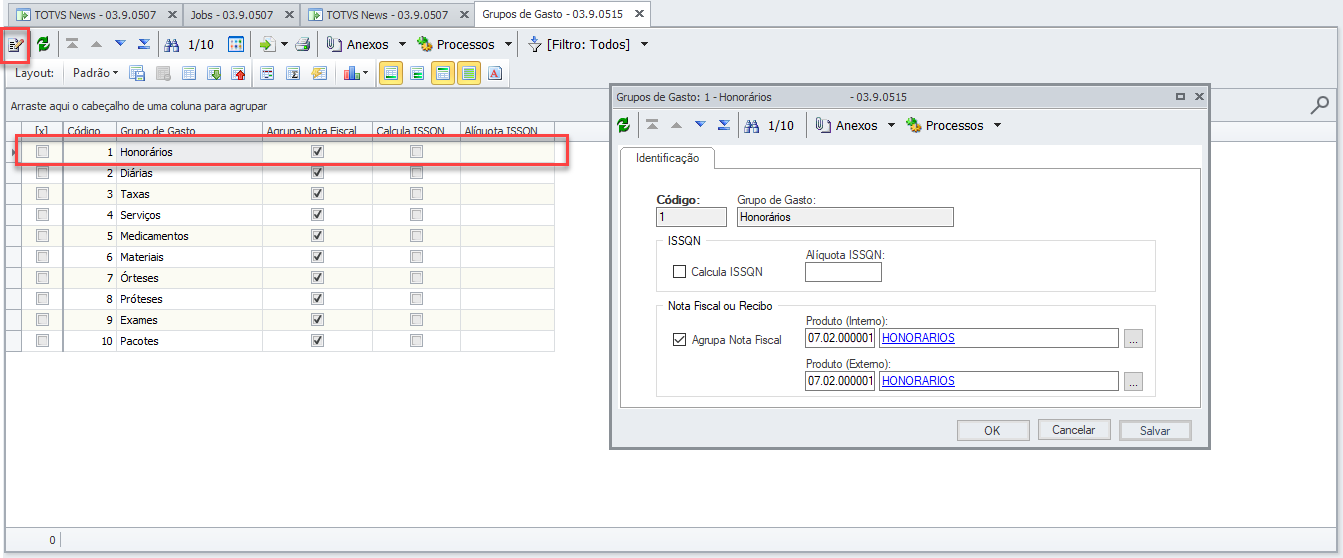Viewport: 1343px width, 558px height.
Task: Jump to last record in main toolbar
Action: pos(144,45)
